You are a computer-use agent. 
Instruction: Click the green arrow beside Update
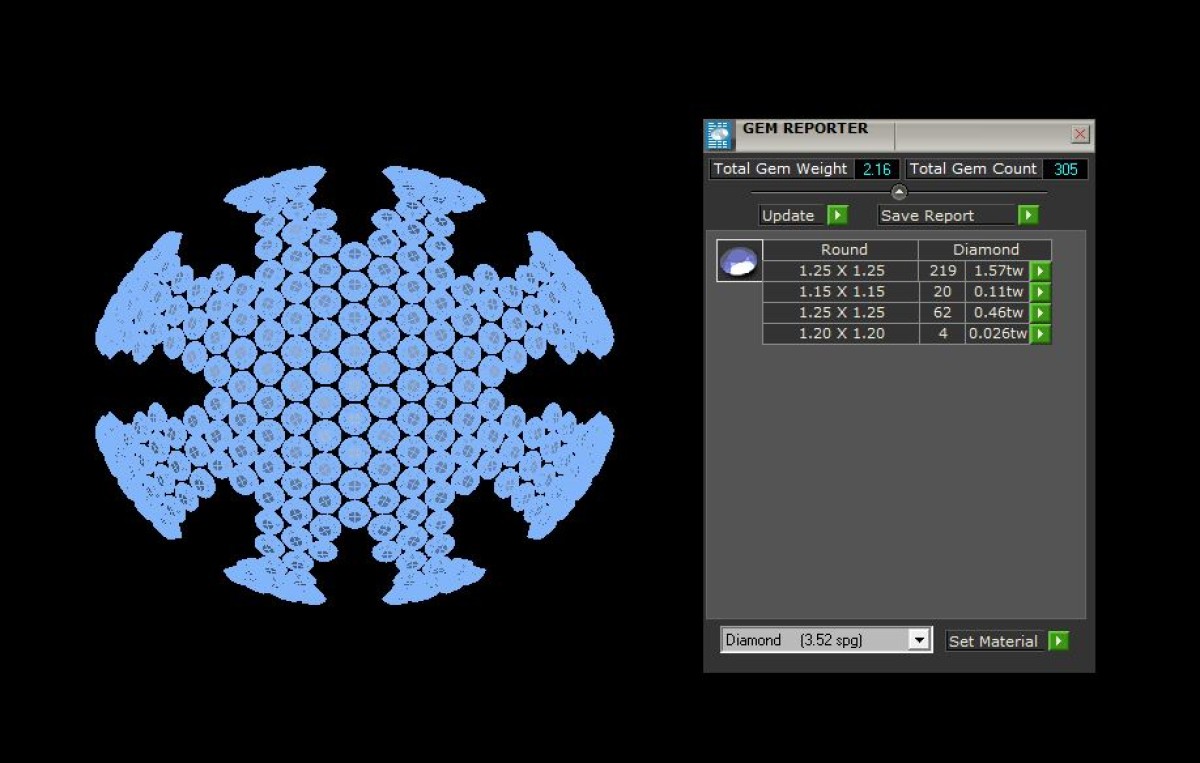[837, 215]
